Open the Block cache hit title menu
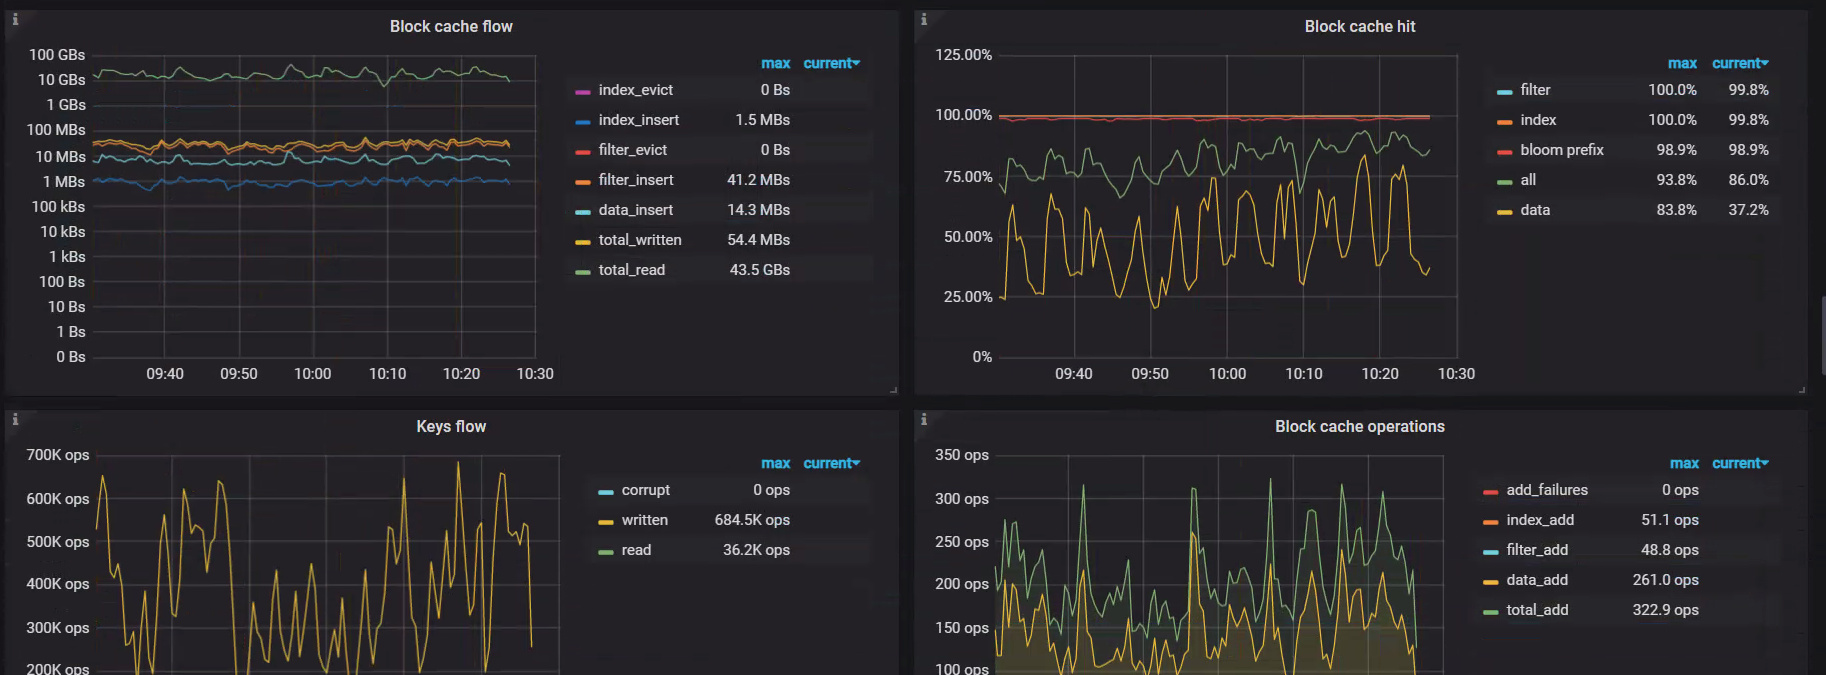This screenshot has width=1826, height=675. [x=1359, y=27]
